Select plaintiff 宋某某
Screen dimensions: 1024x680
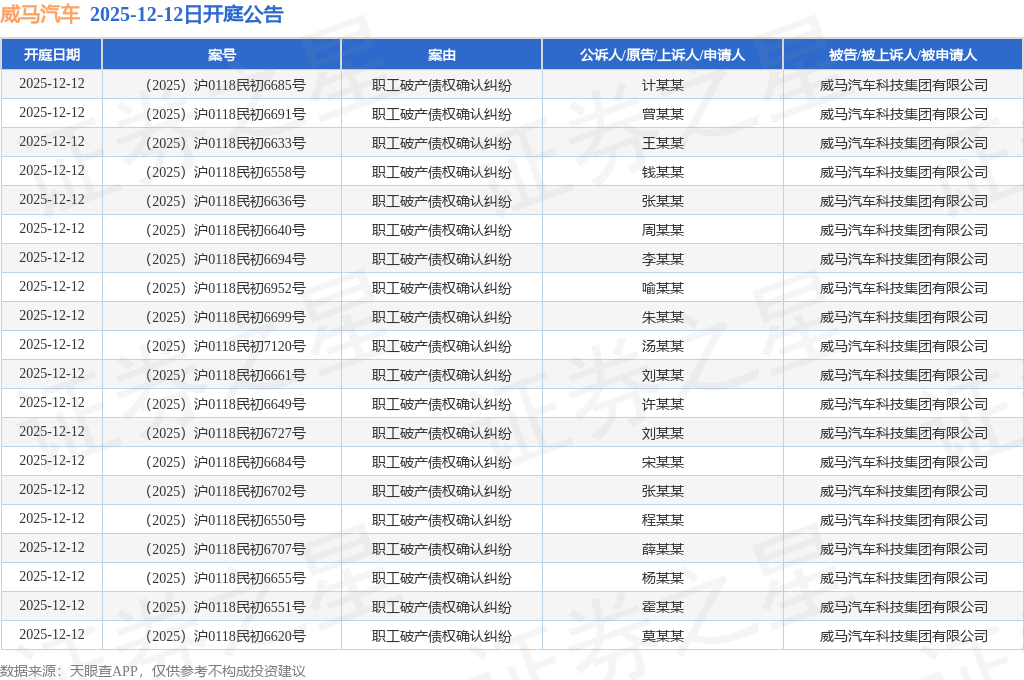tap(663, 462)
